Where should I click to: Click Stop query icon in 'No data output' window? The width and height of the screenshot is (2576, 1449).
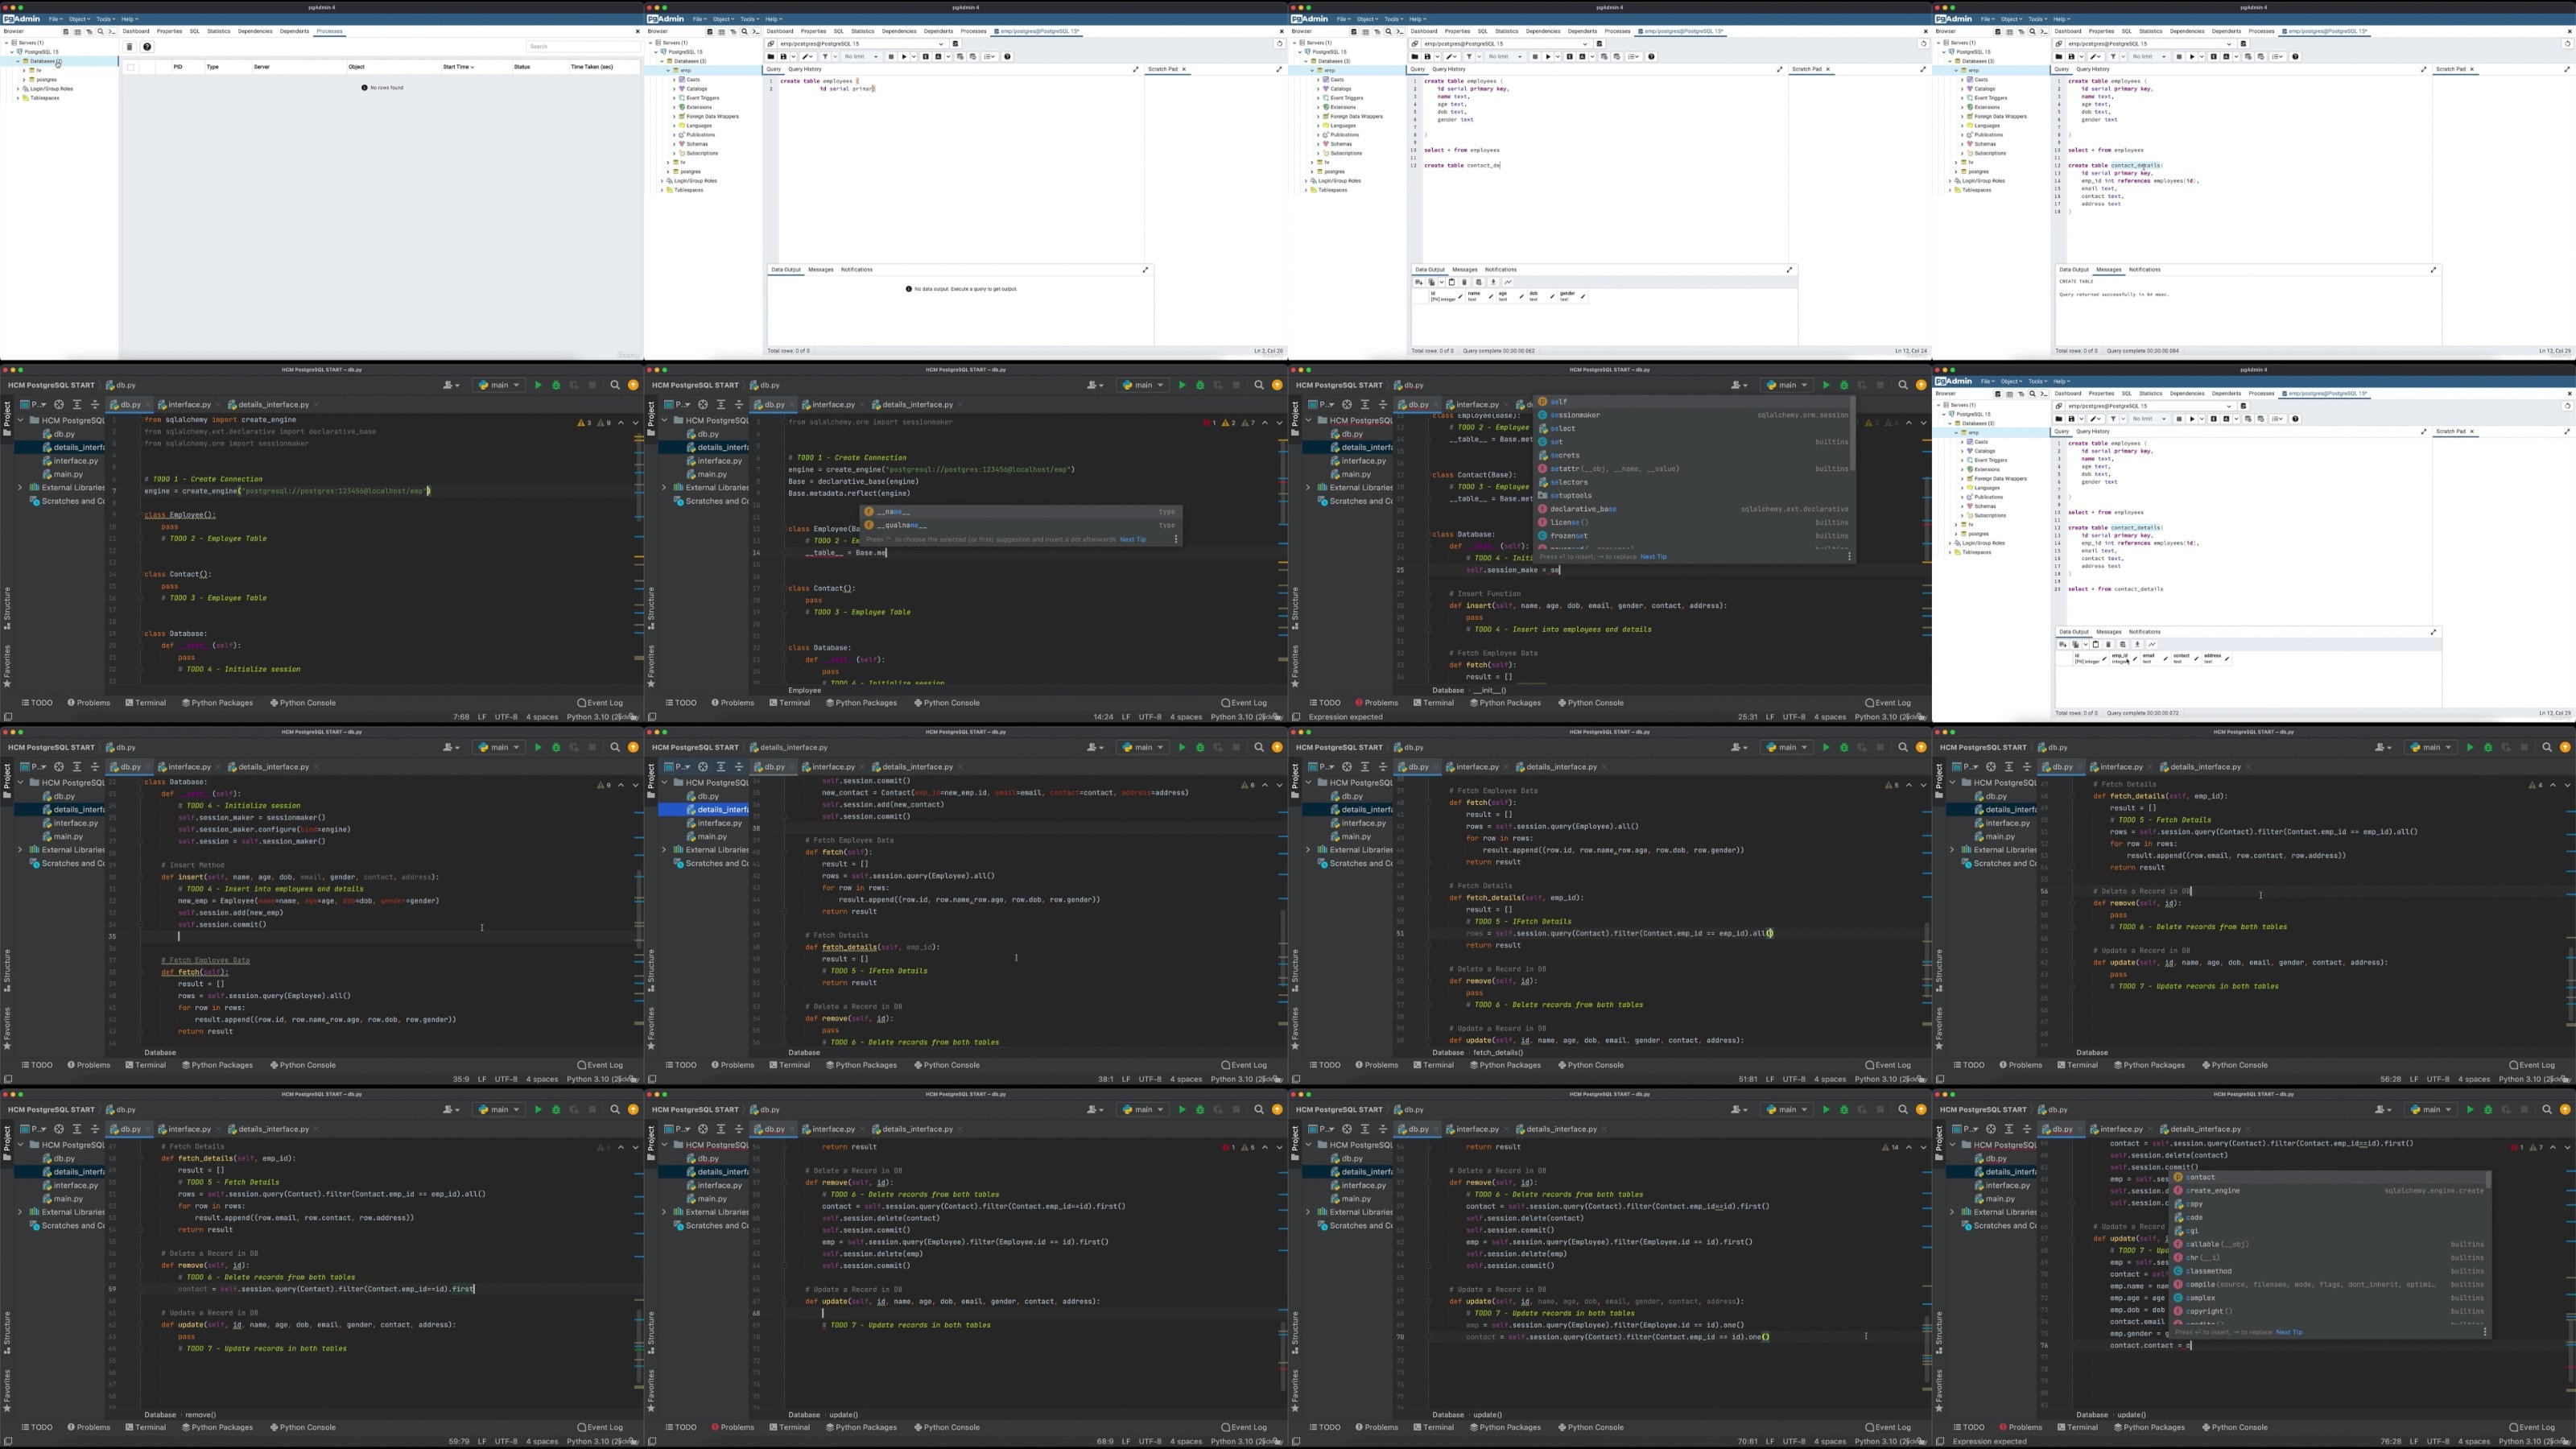click(891, 57)
